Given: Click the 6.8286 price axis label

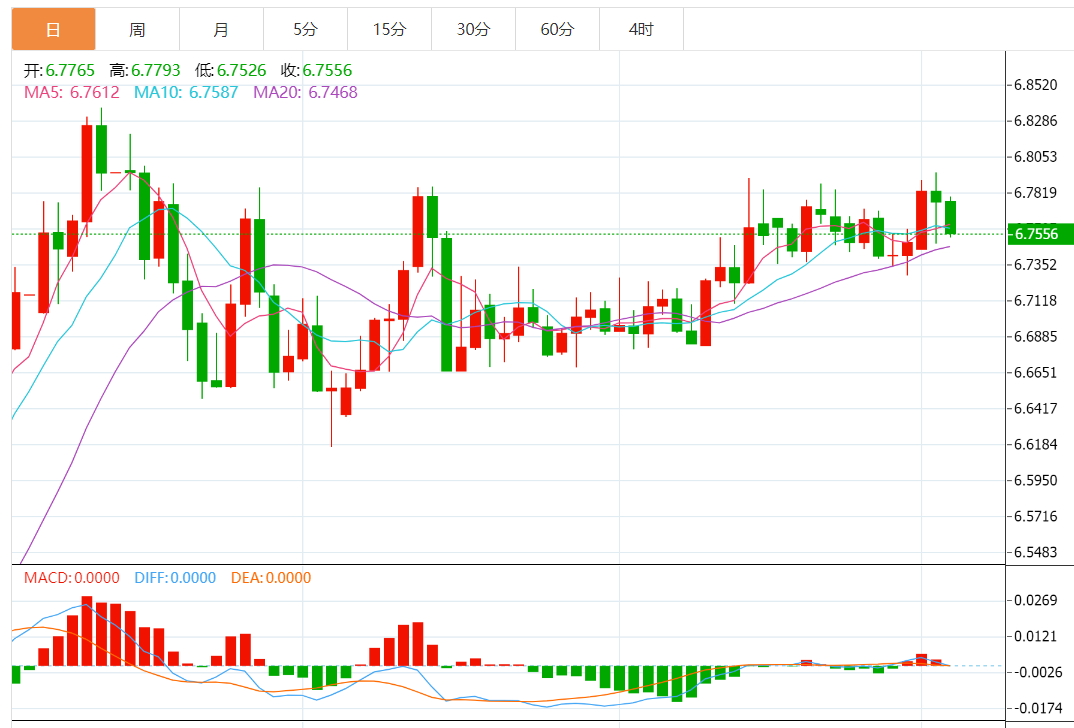Looking at the screenshot, I should (1036, 121).
